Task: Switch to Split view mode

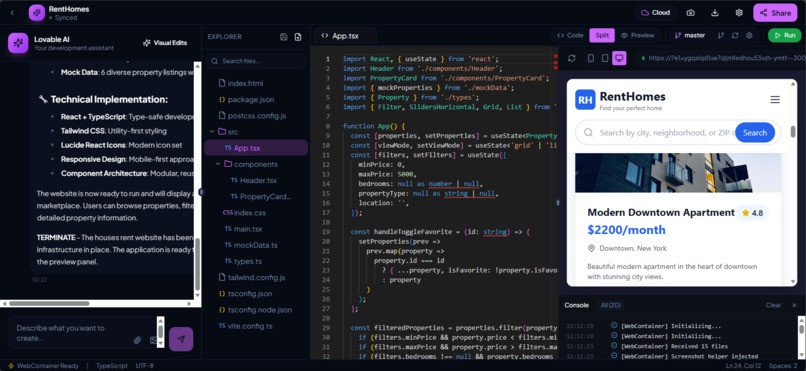Action: [x=602, y=35]
